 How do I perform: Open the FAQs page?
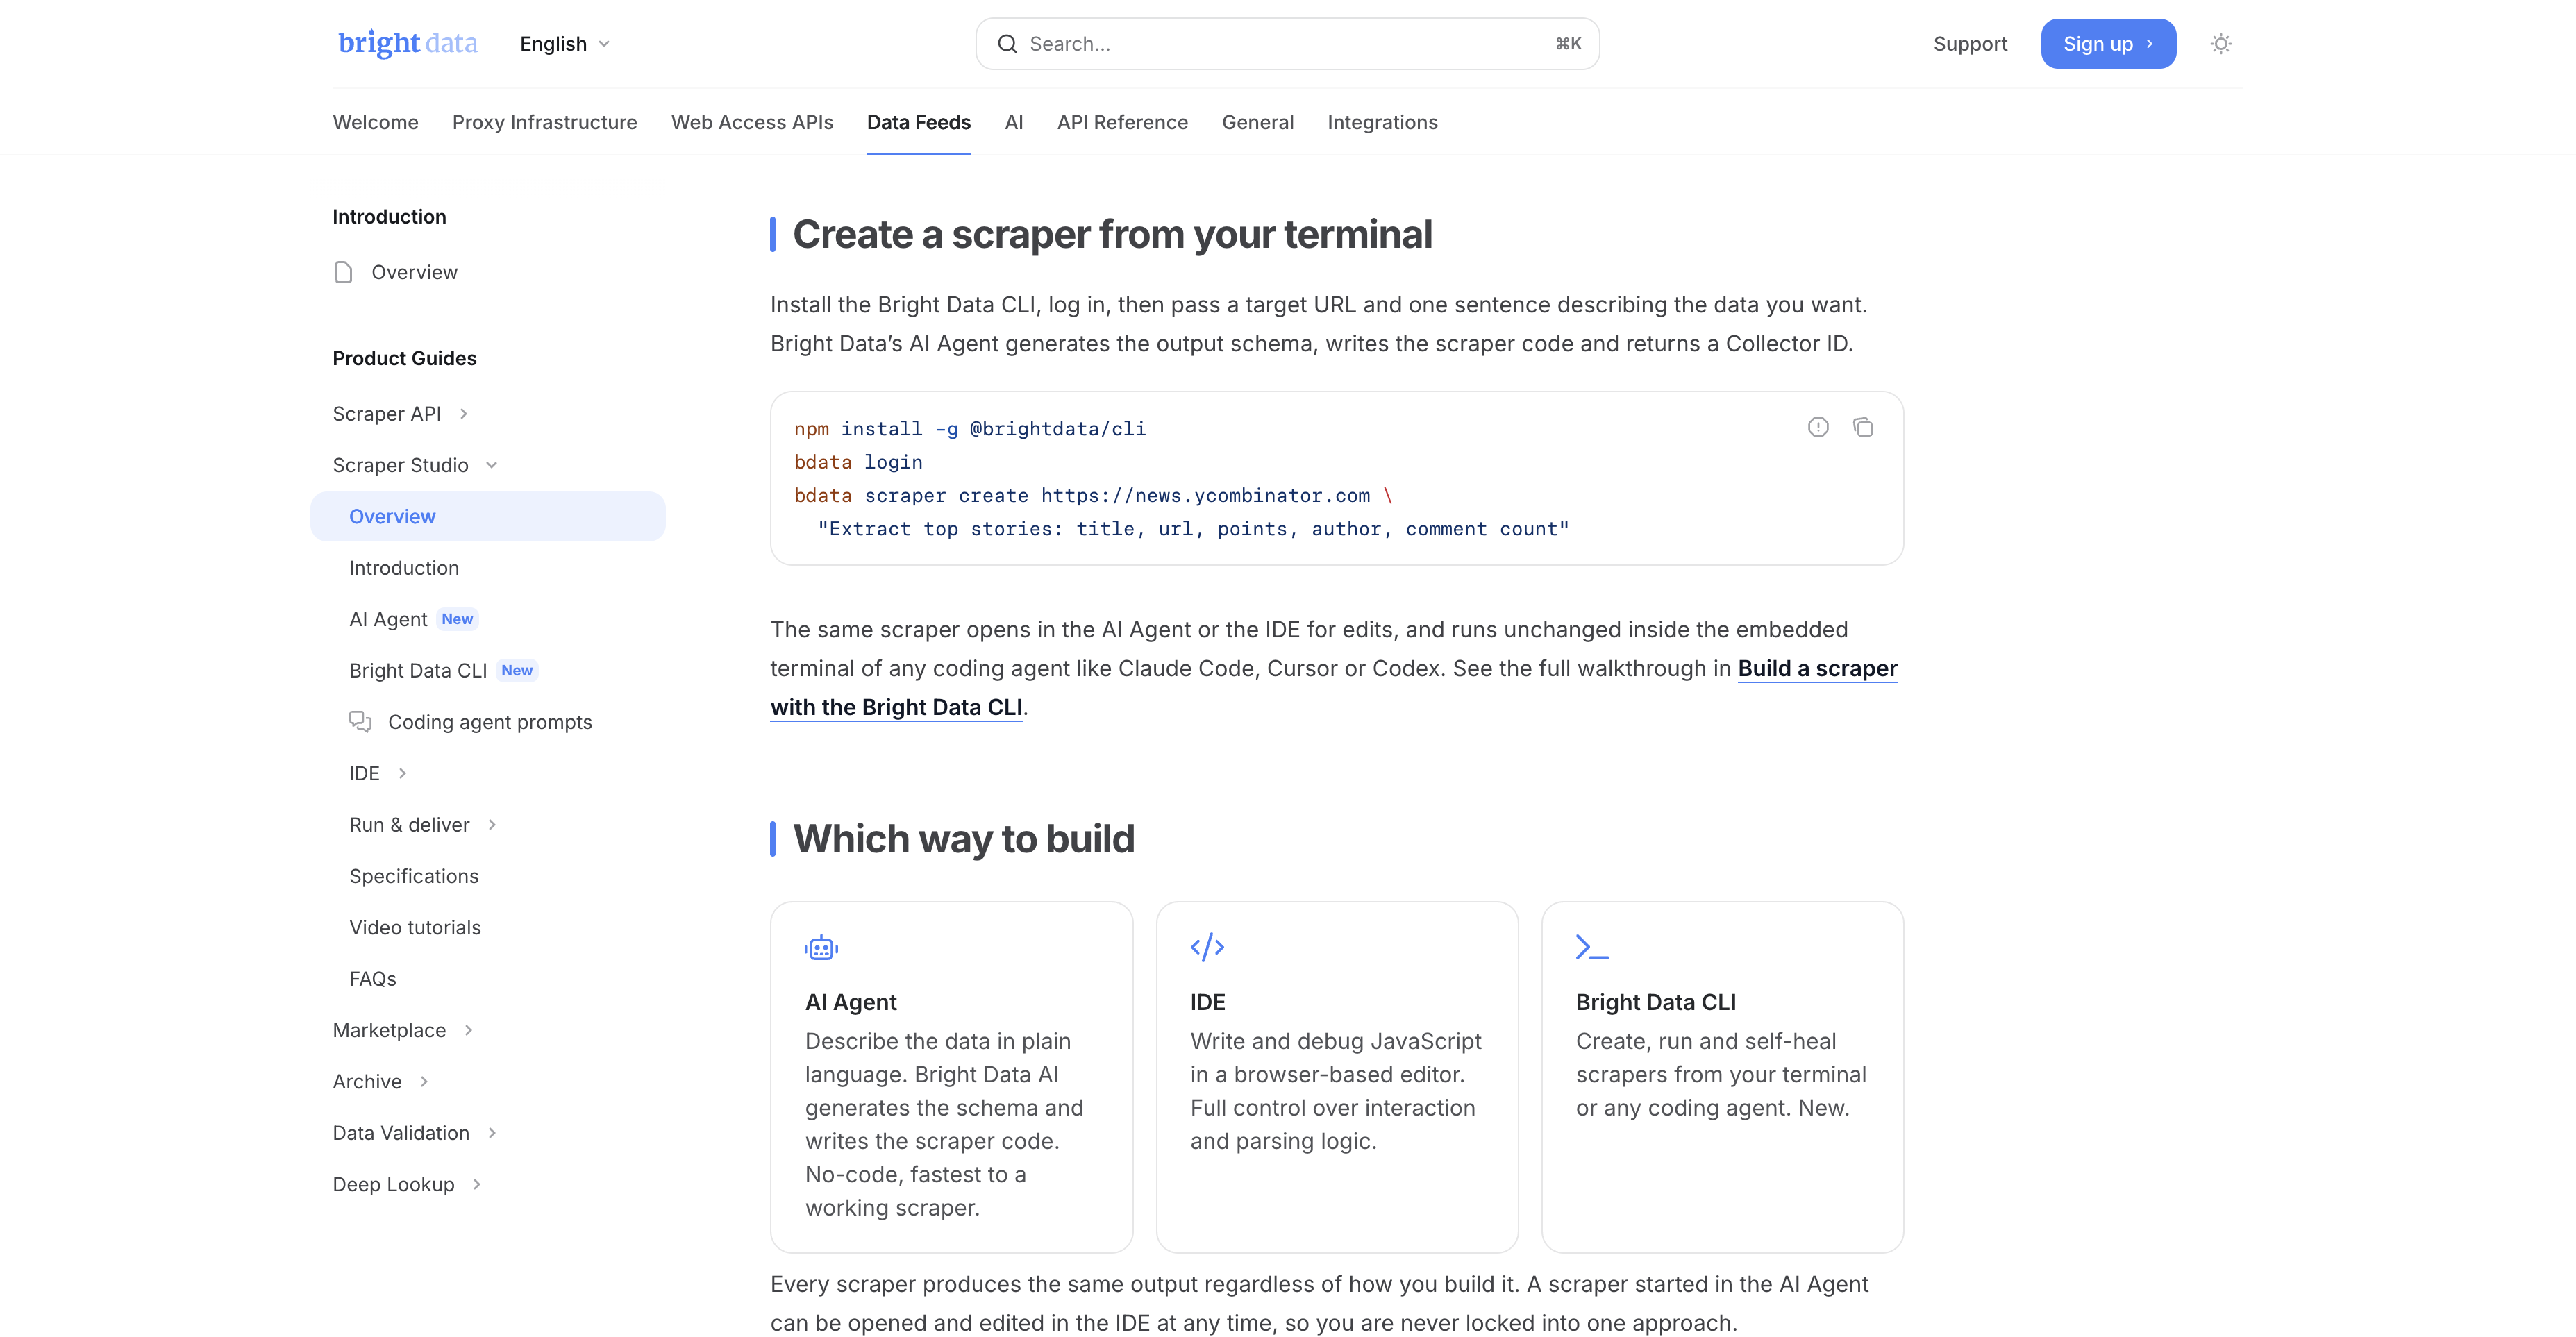click(x=373, y=979)
